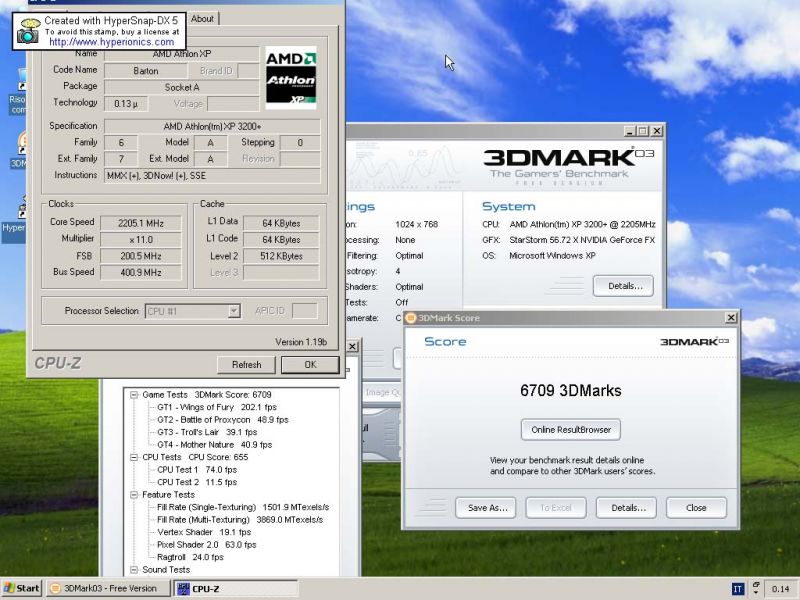Viewport: 800px width, 600px height.
Task: Select GT2 - Battle of Proxycon row
Action: tap(222, 420)
